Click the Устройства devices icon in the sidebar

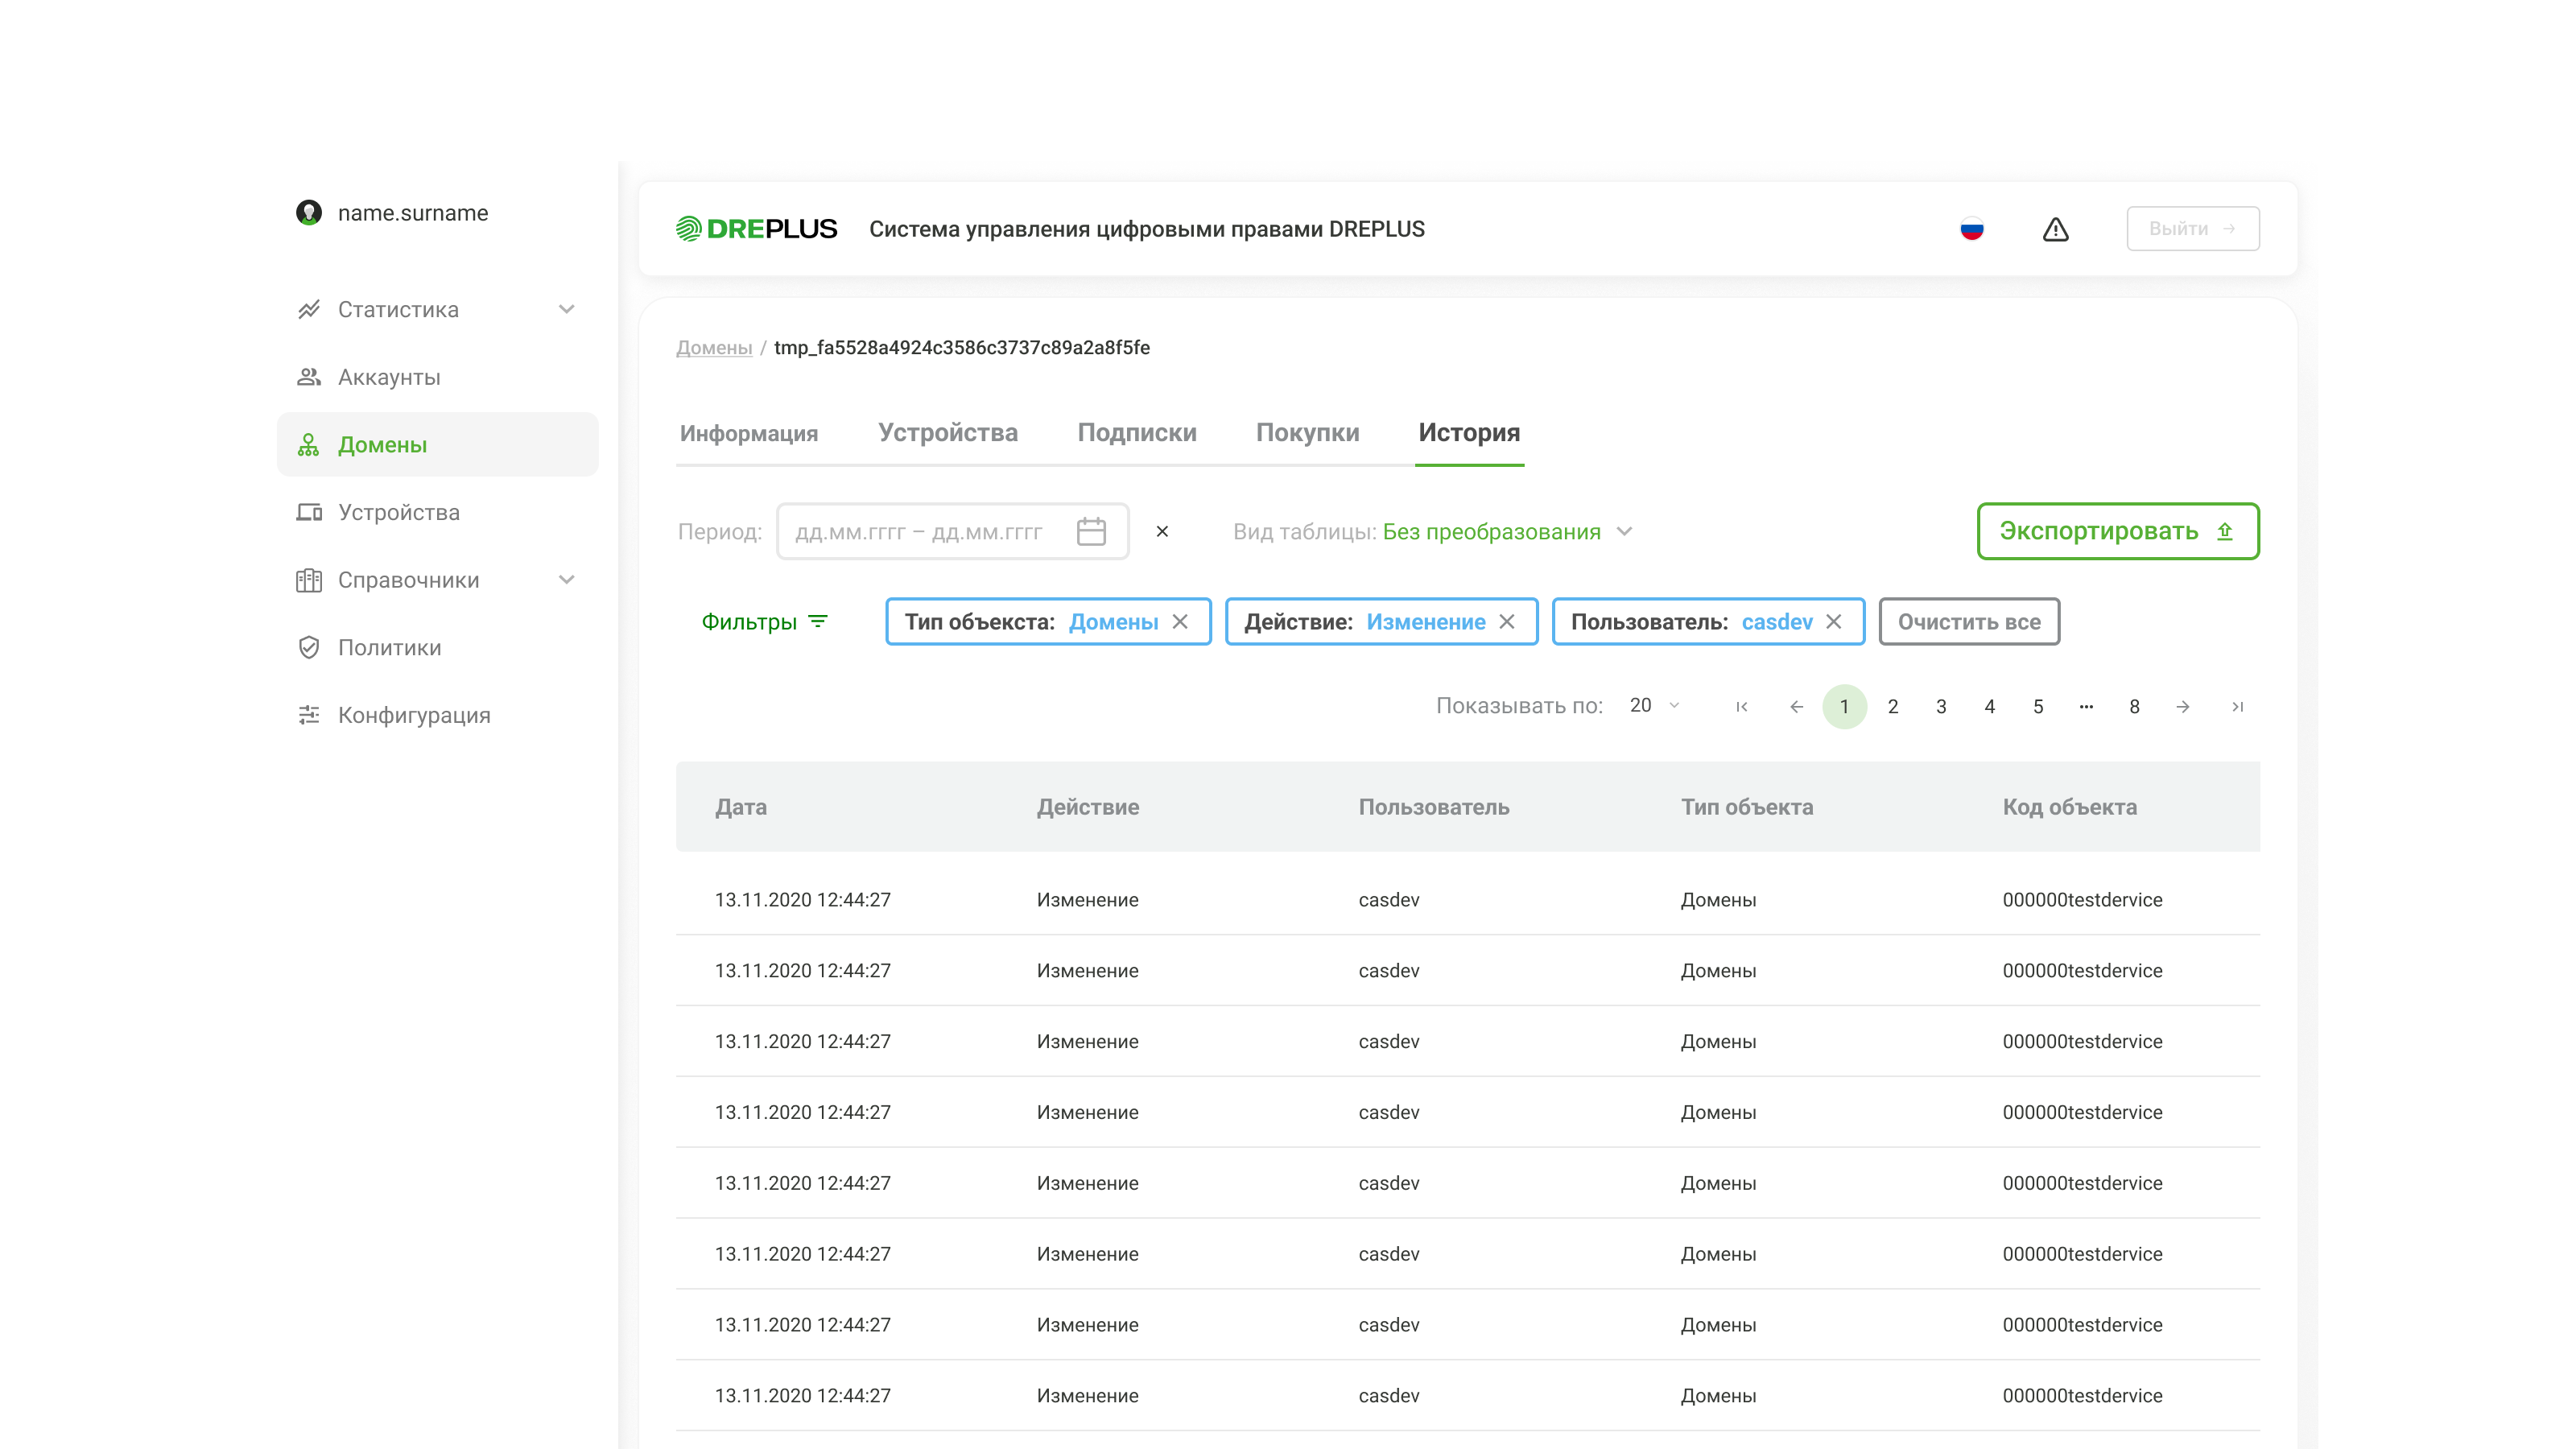pyautogui.click(x=309, y=512)
